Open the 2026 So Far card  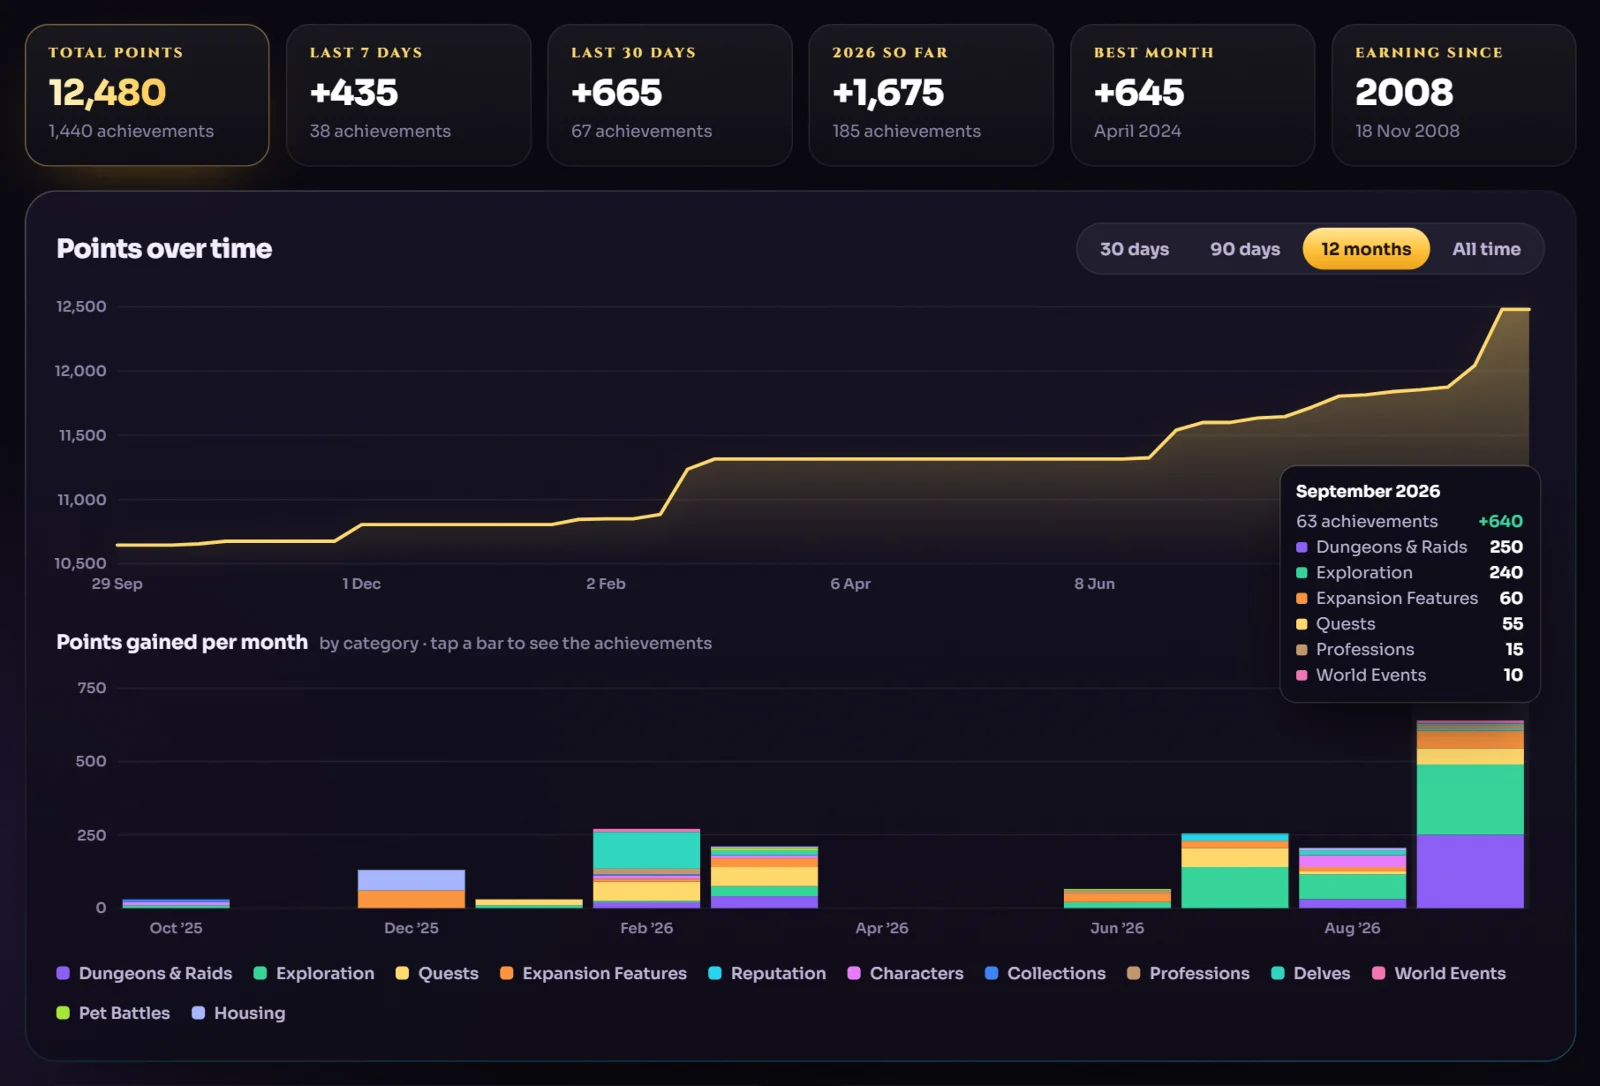(931, 95)
